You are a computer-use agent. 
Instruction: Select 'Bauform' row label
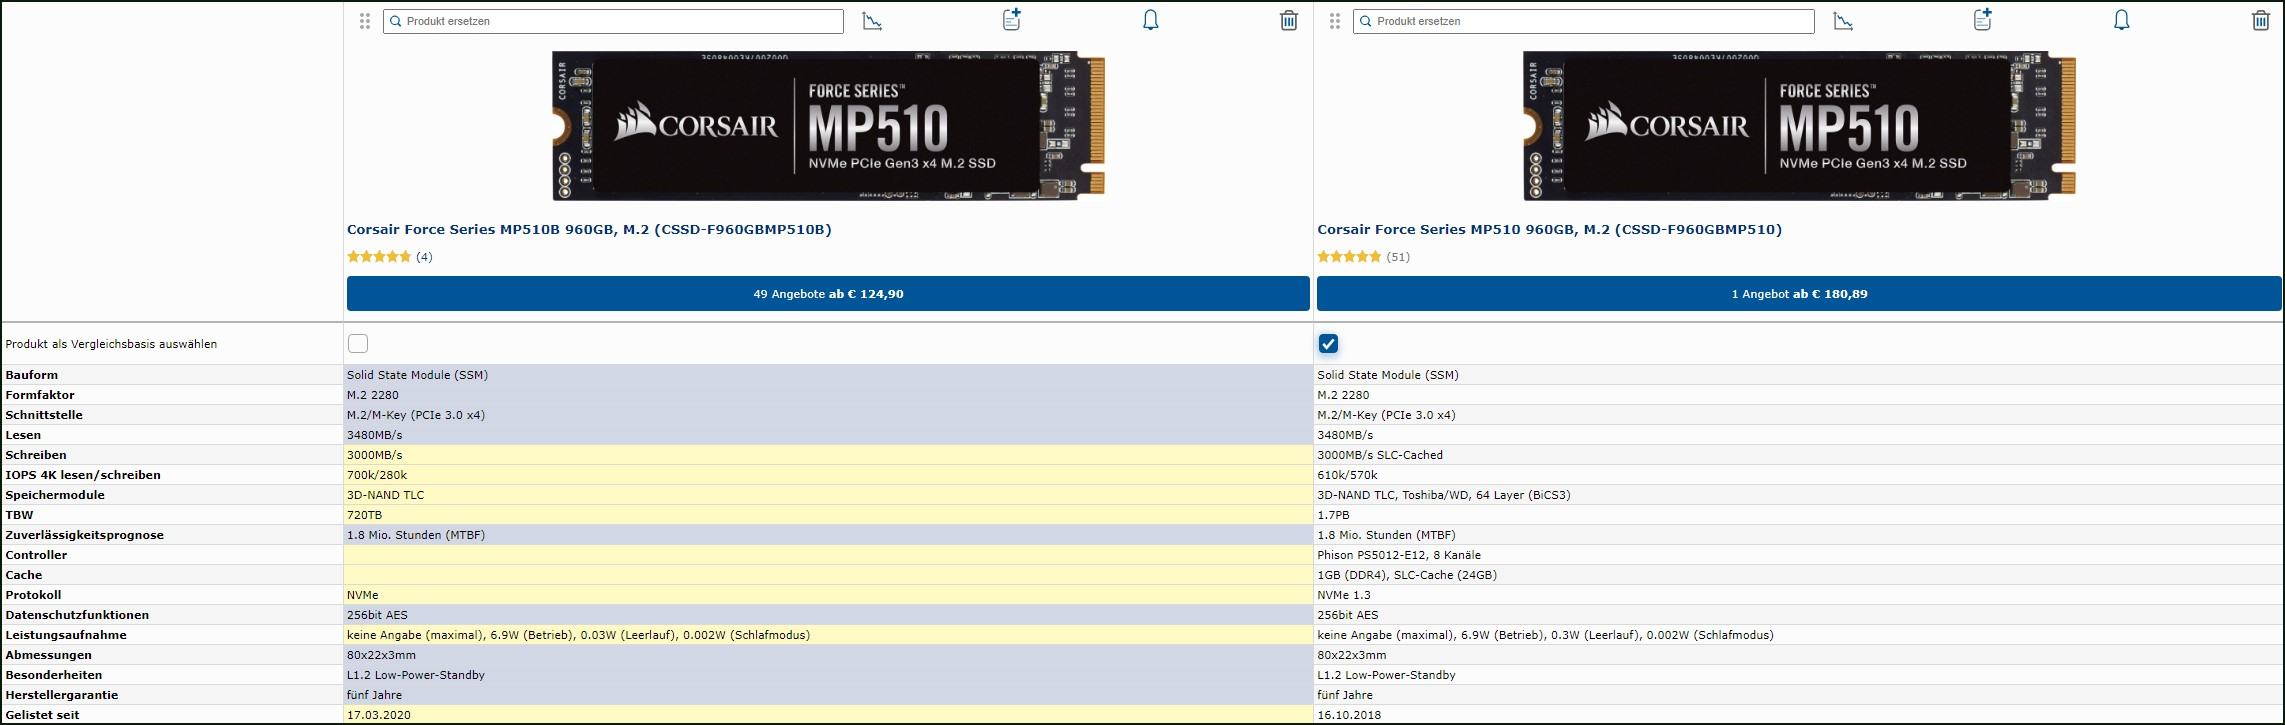click(32, 375)
